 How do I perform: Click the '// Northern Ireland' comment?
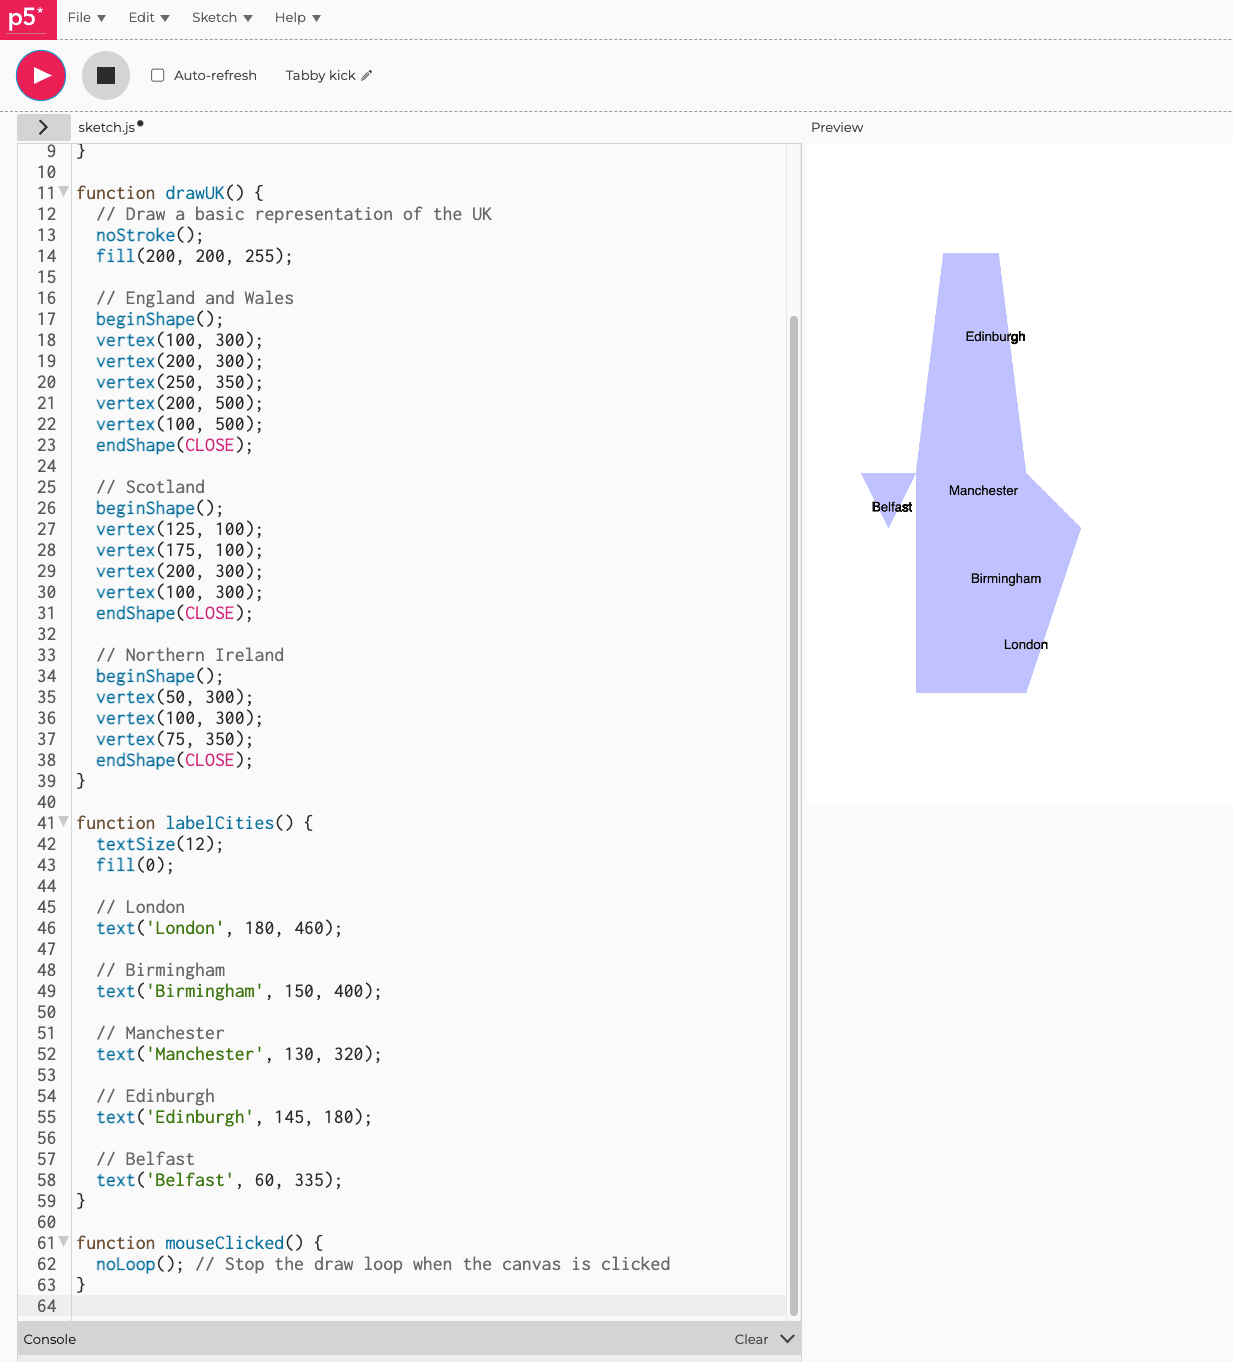(x=190, y=655)
